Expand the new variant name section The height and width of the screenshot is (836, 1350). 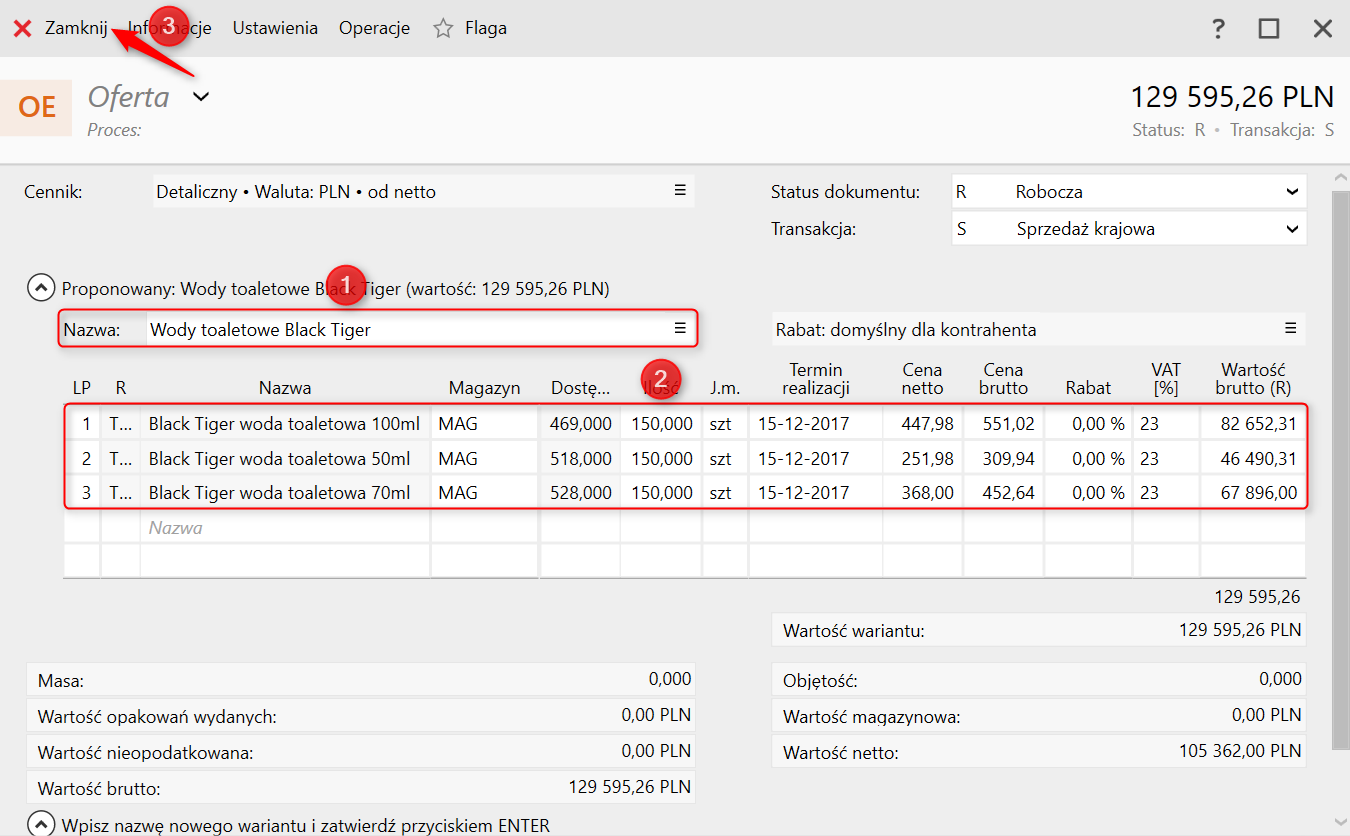coord(41,825)
